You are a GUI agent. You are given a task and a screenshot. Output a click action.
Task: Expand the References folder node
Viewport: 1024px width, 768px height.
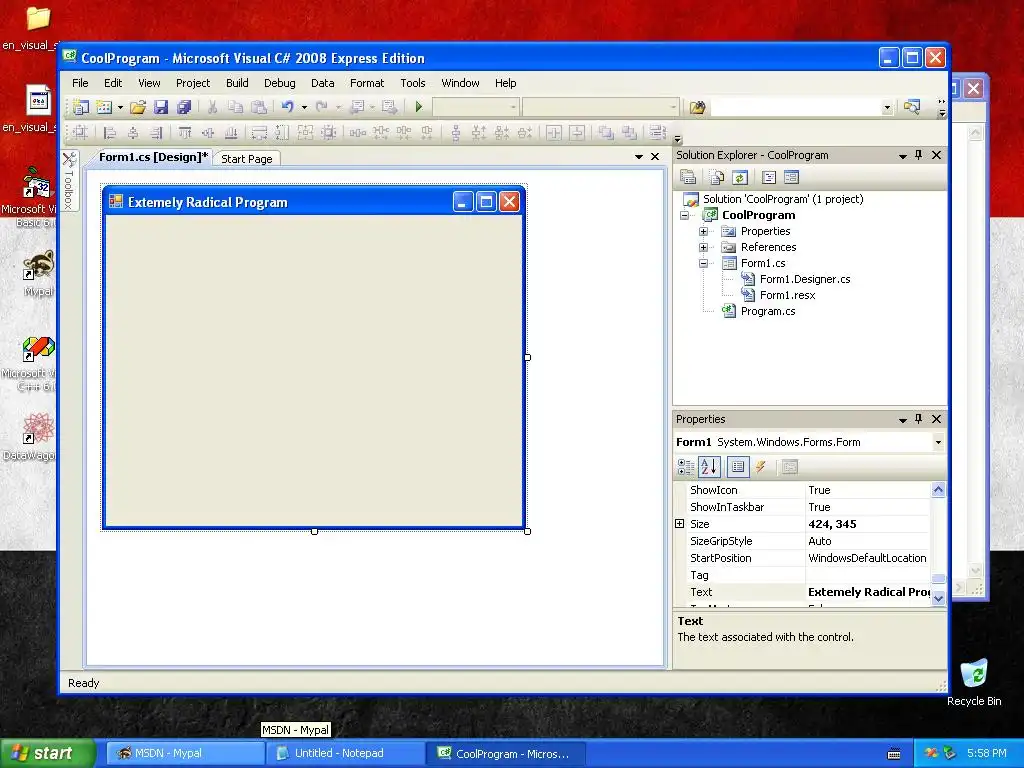pos(703,247)
